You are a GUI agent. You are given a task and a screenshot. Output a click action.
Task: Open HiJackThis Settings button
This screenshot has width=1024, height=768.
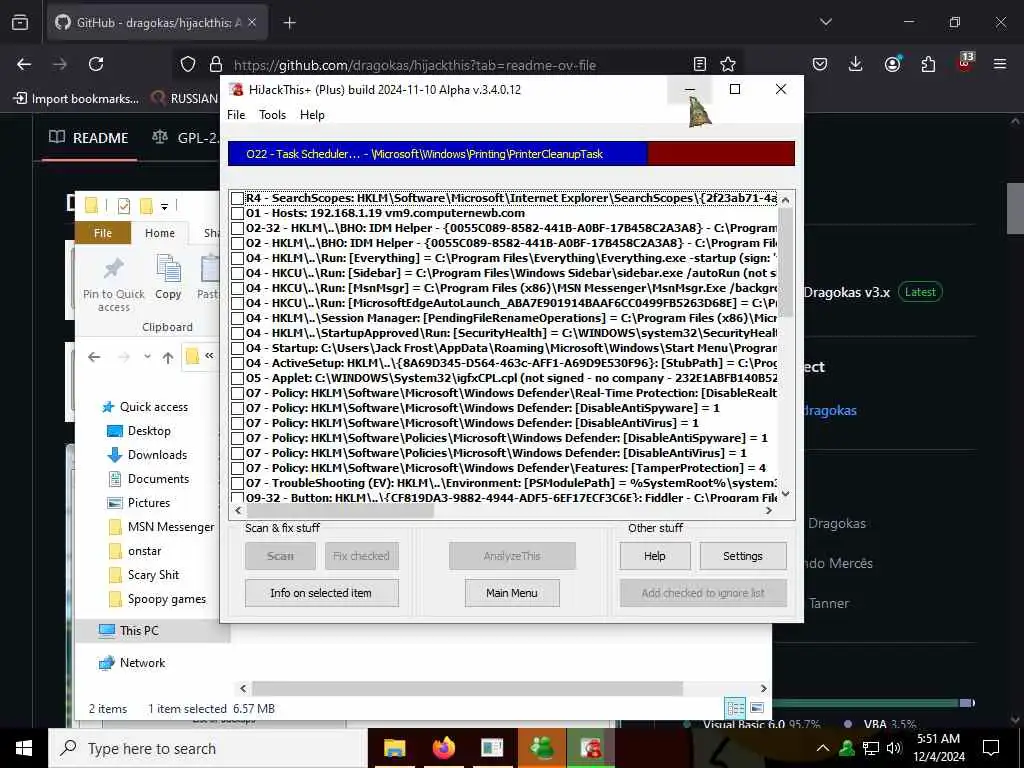click(x=743, y=556)
